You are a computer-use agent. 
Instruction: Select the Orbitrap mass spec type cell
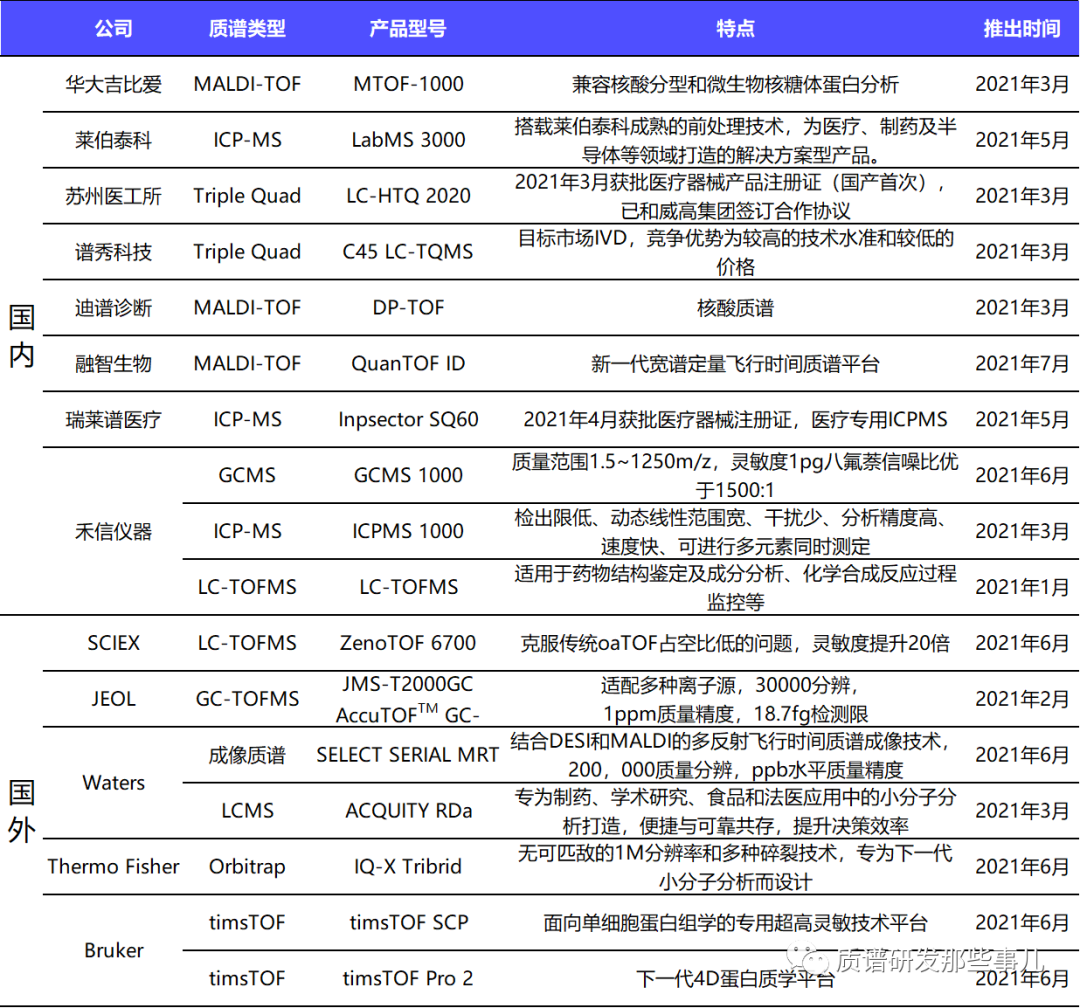coord(247,866)
